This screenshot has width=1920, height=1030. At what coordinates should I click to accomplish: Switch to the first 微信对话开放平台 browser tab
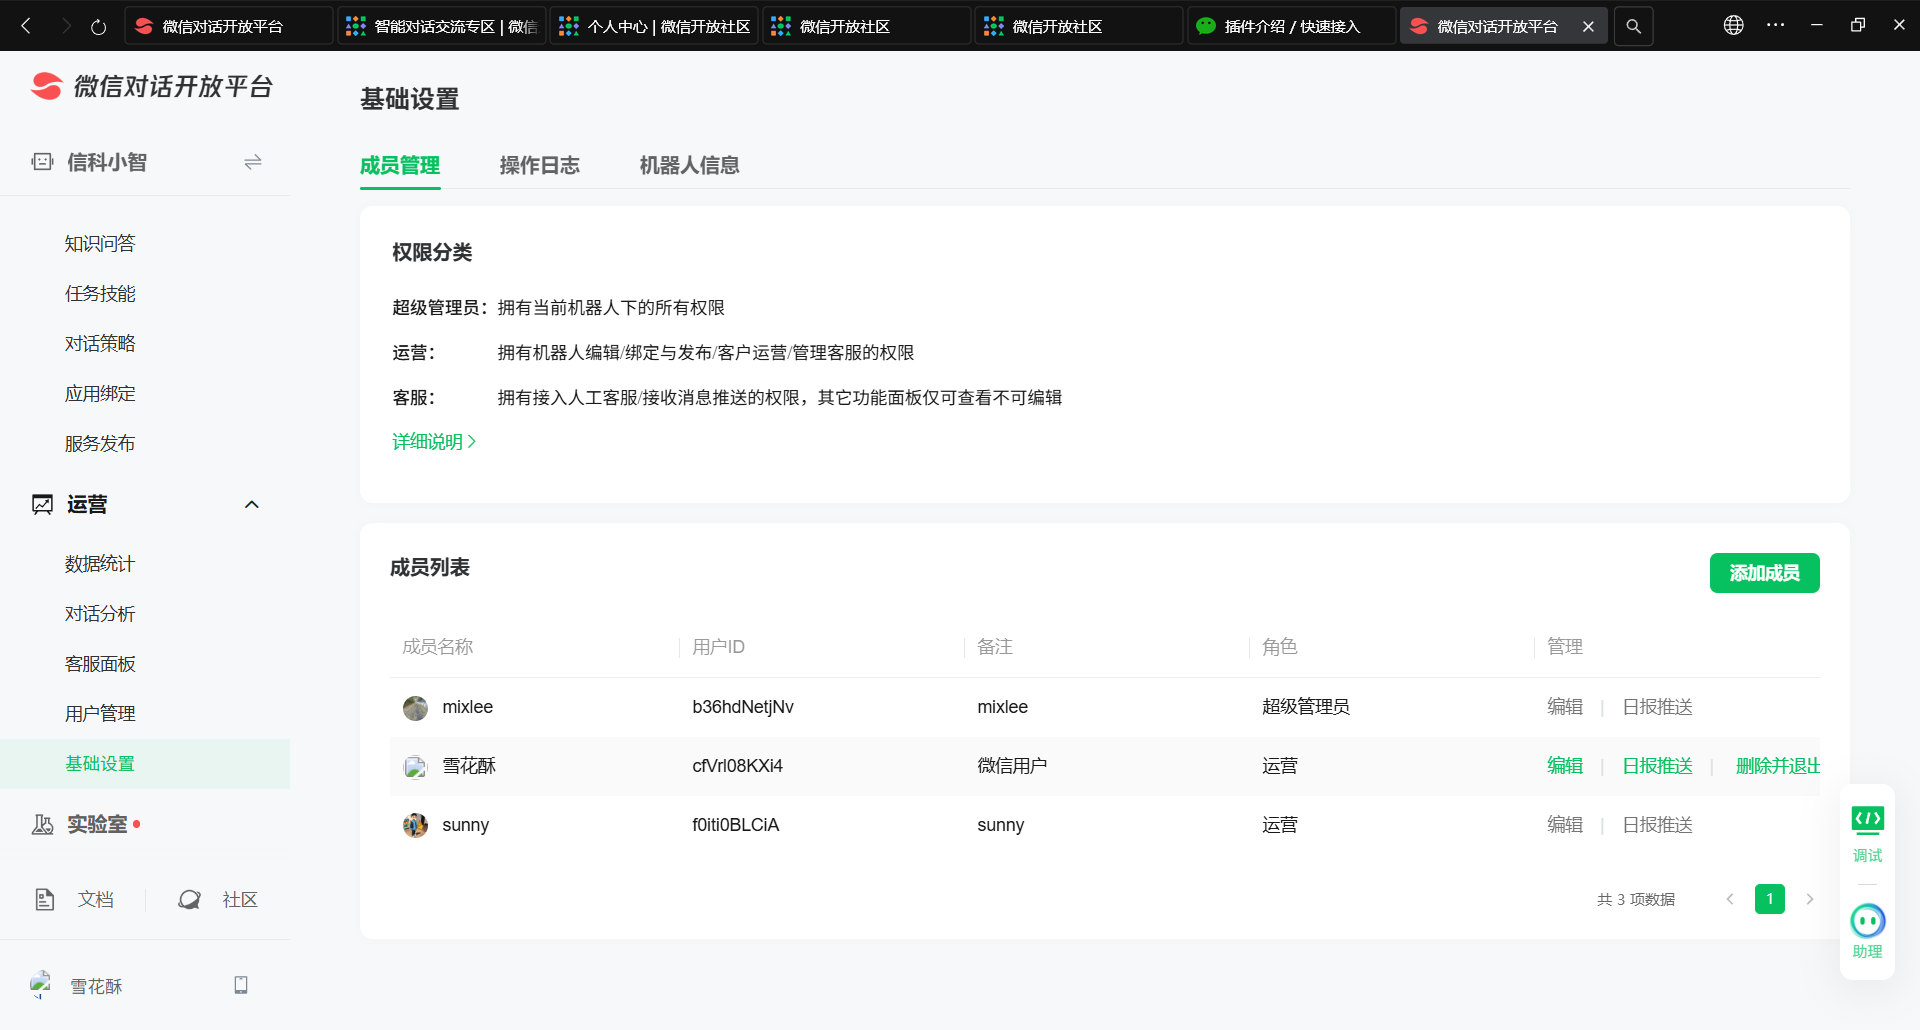pos(229,26)
